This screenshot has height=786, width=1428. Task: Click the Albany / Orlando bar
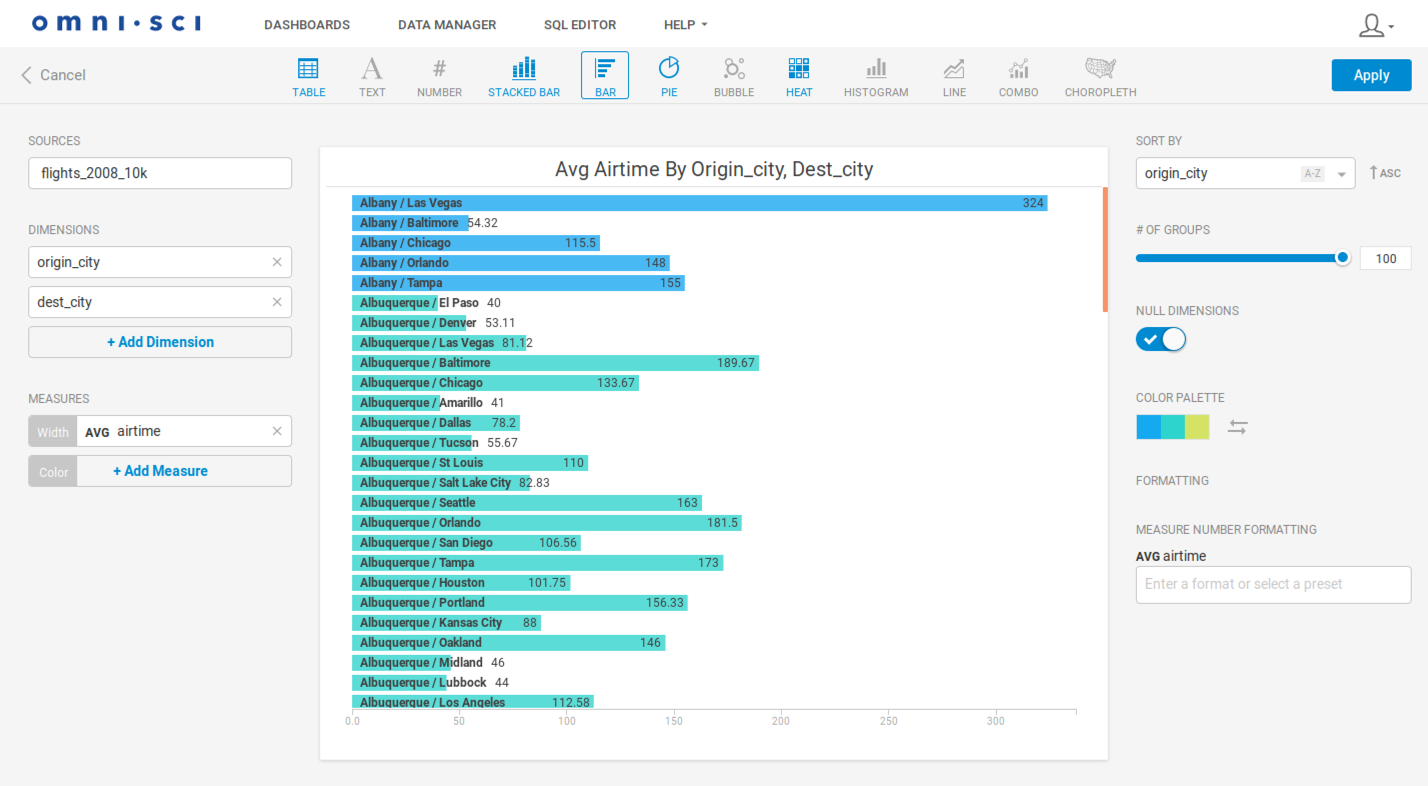510,263
